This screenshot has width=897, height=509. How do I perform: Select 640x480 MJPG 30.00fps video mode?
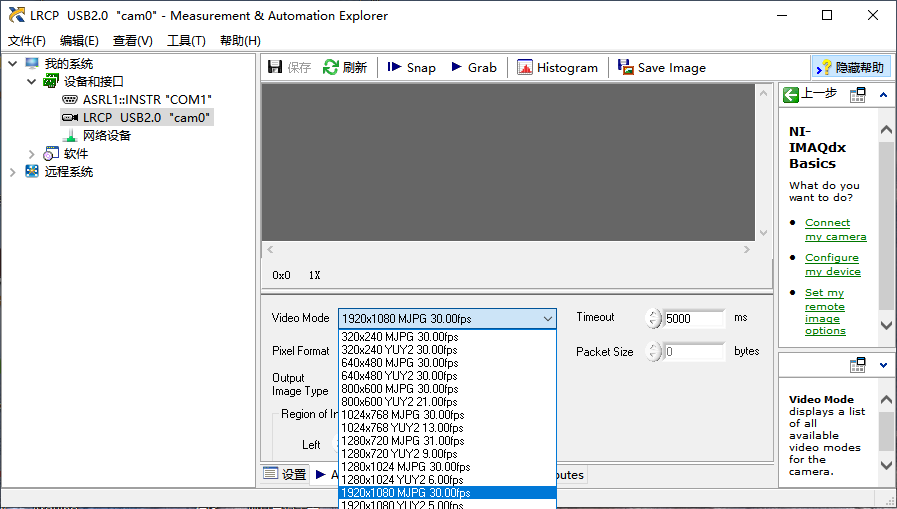(447, 363)
